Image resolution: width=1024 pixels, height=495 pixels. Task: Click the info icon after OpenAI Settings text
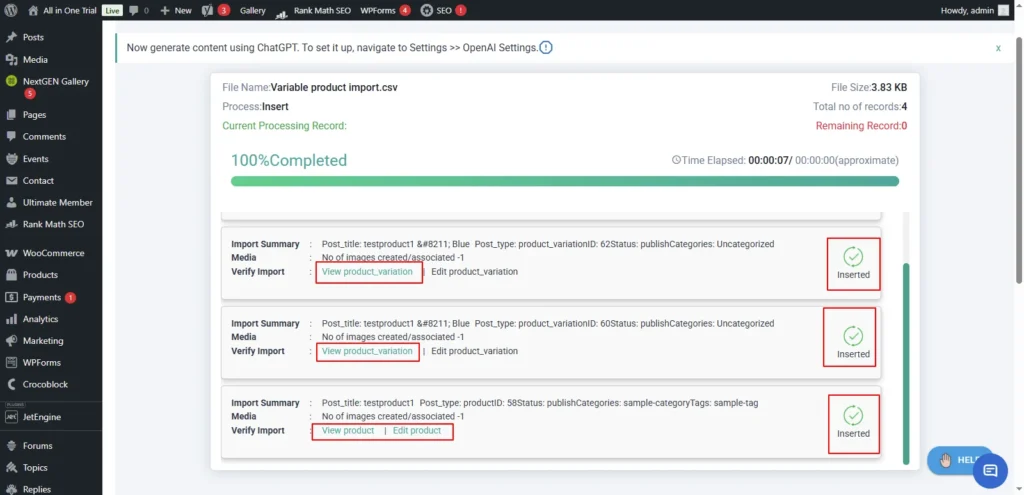tap(546, 48)
